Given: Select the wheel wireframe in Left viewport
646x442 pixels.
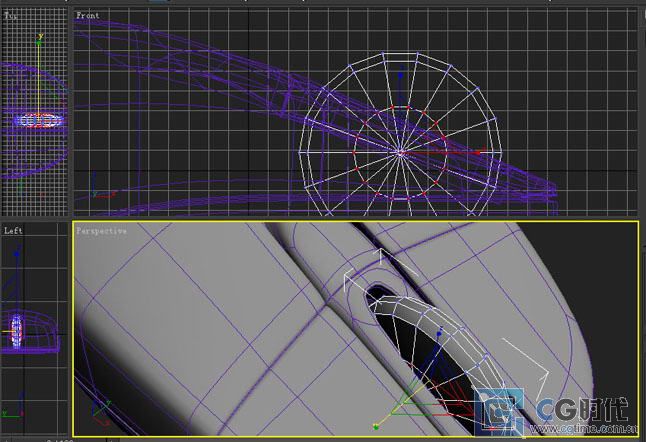Looking at the screenshot, I should point(16,331).
